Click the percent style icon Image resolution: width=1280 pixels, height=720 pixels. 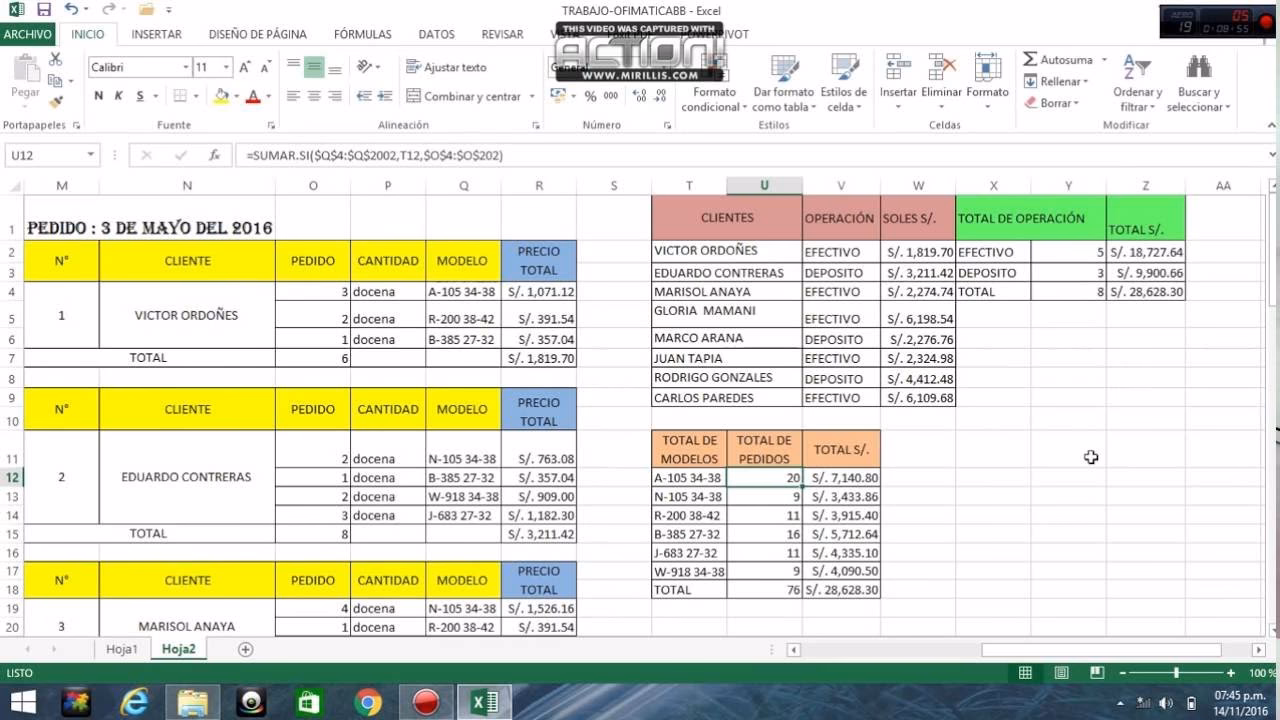[590, 96]
